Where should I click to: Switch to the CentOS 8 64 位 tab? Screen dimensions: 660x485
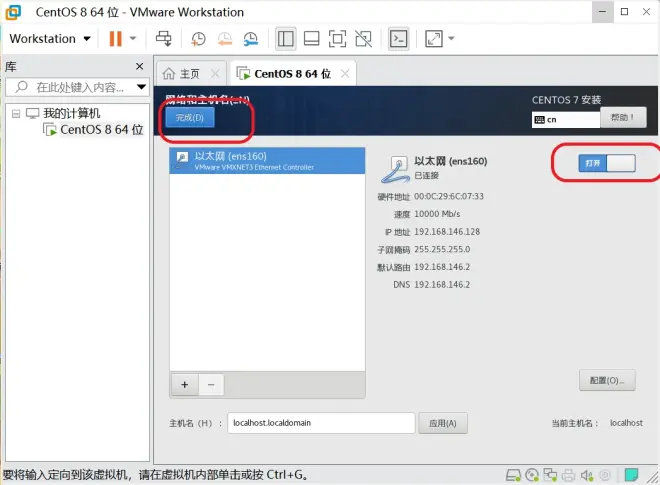point(292,74)
